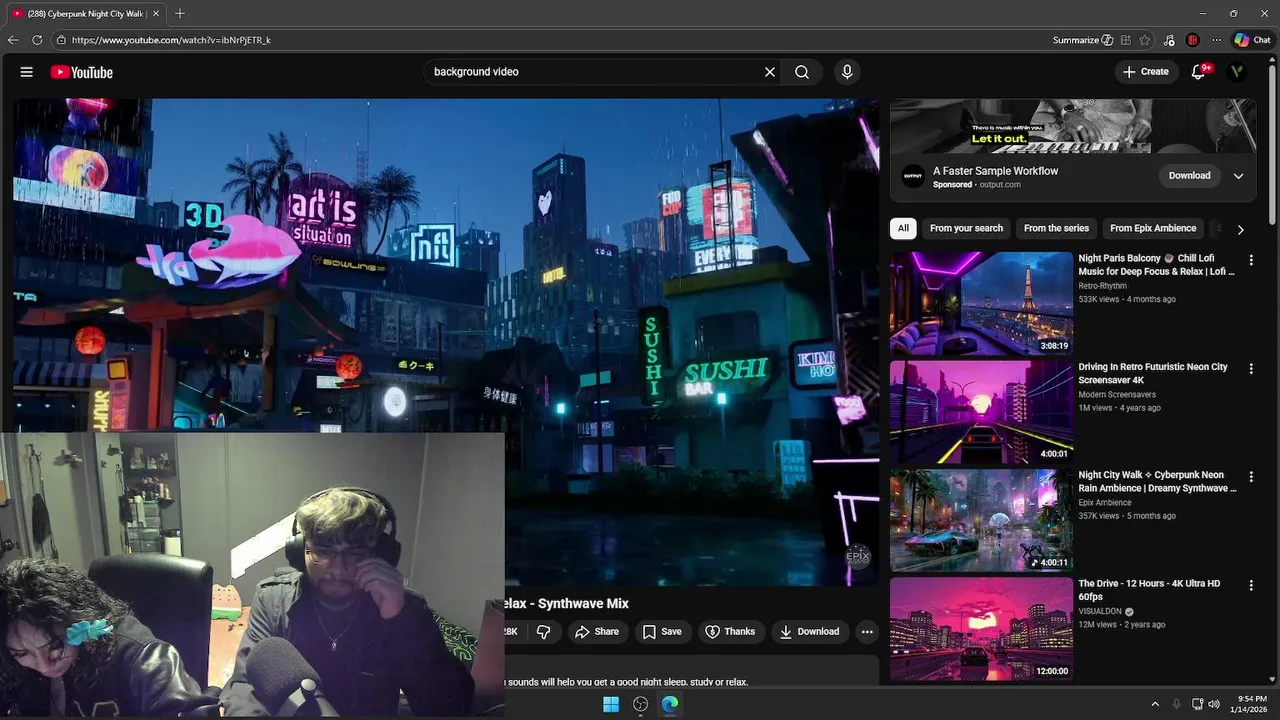Switch to Microsoft Edge in taskbar

click(x=670, y=704)
